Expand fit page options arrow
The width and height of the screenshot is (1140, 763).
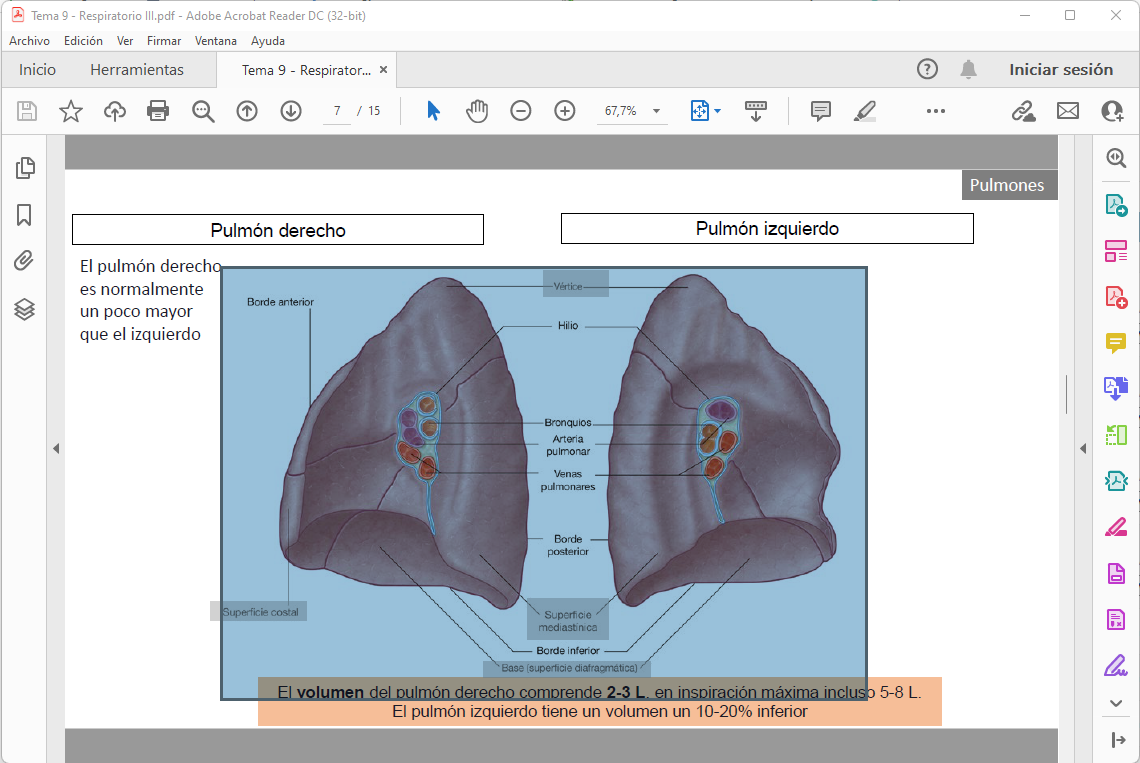coord(718,111)
